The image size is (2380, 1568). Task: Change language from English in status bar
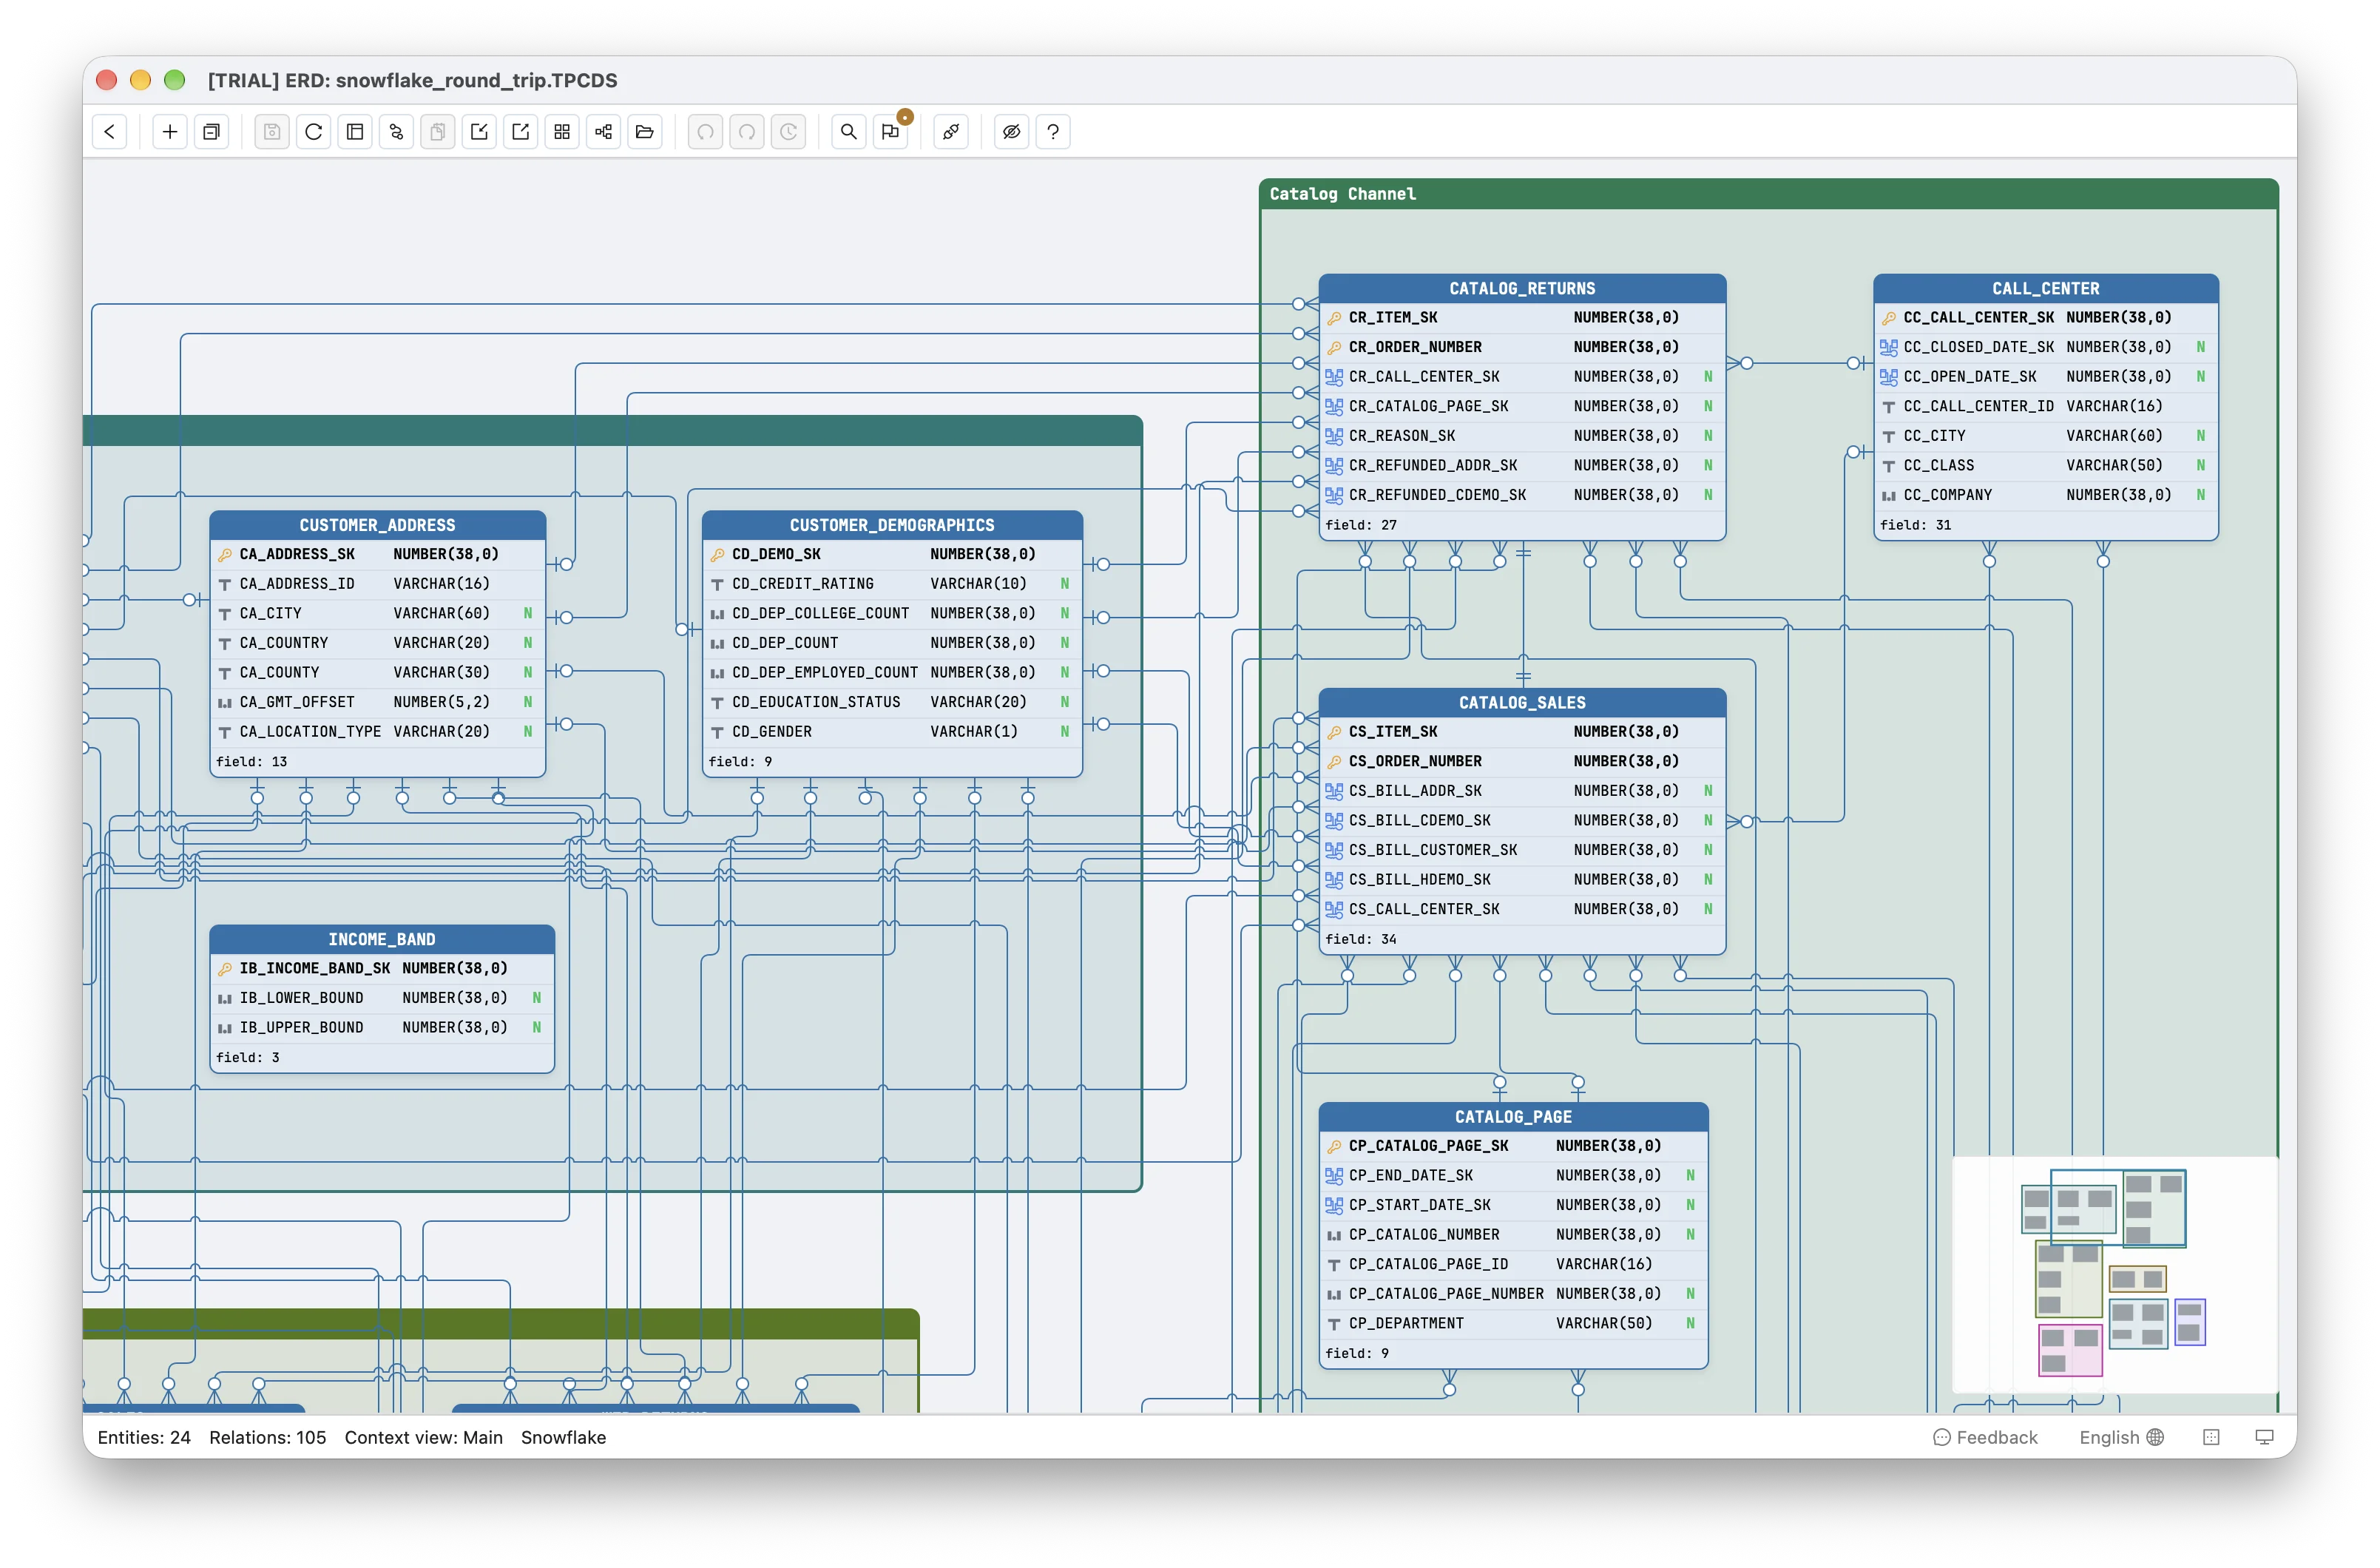(x=2121, y=1437)
